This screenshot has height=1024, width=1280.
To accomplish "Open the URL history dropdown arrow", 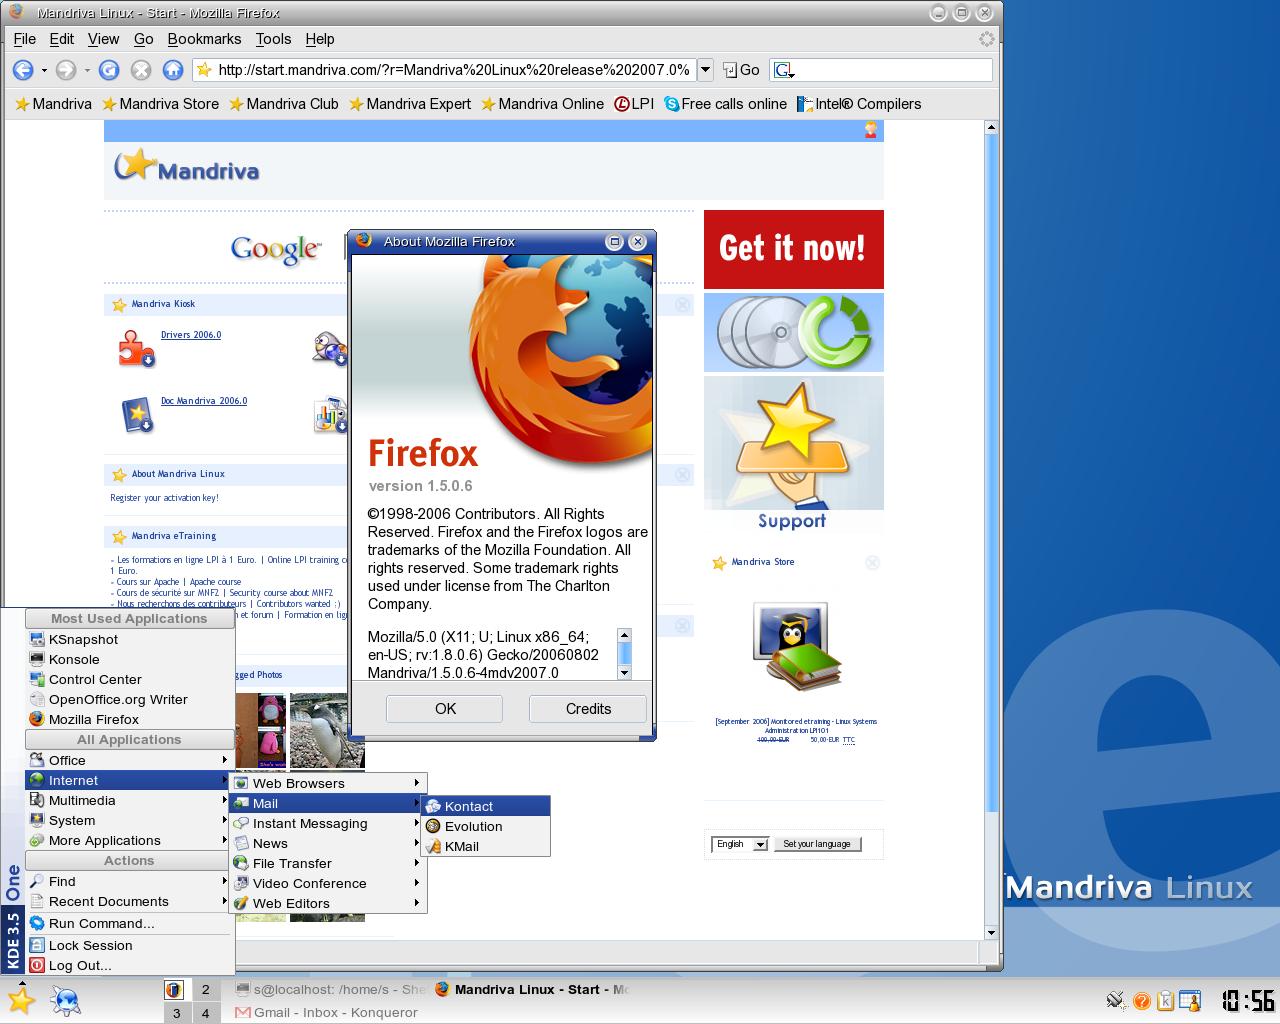I will click(705, 70).
